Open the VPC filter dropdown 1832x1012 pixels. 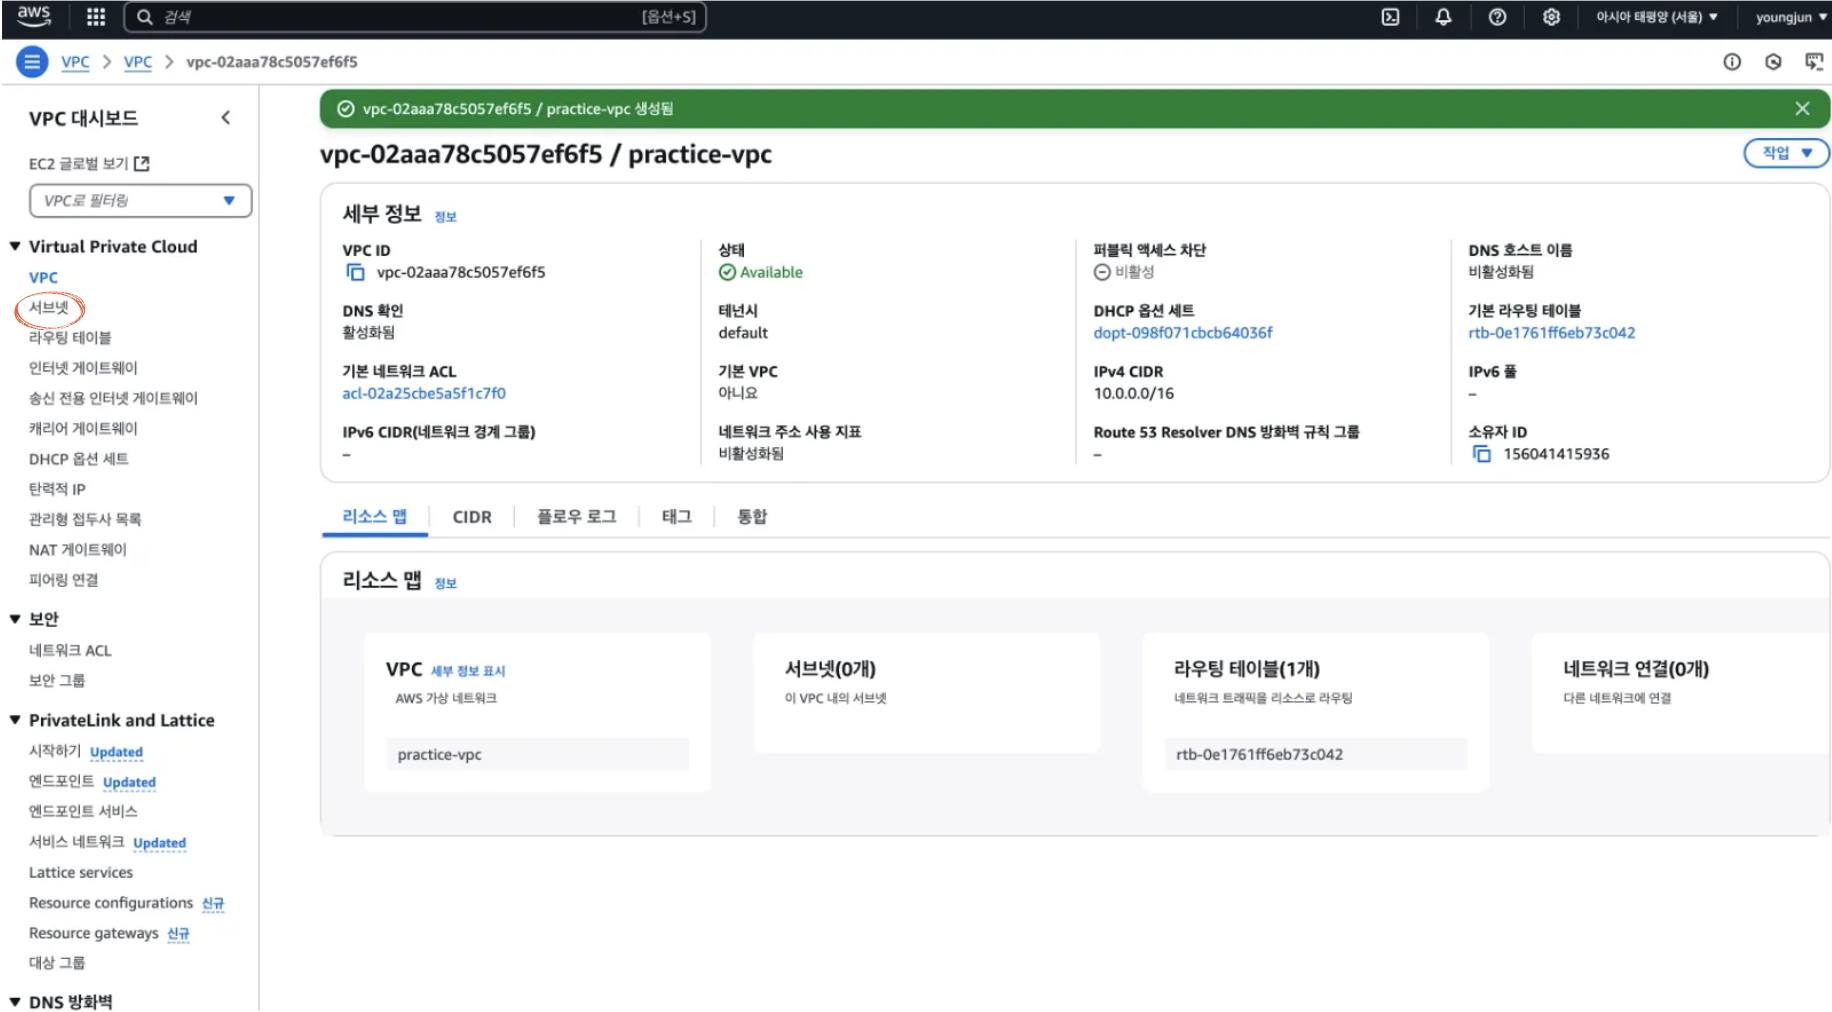pyautogui.click(x=140, y=200)
